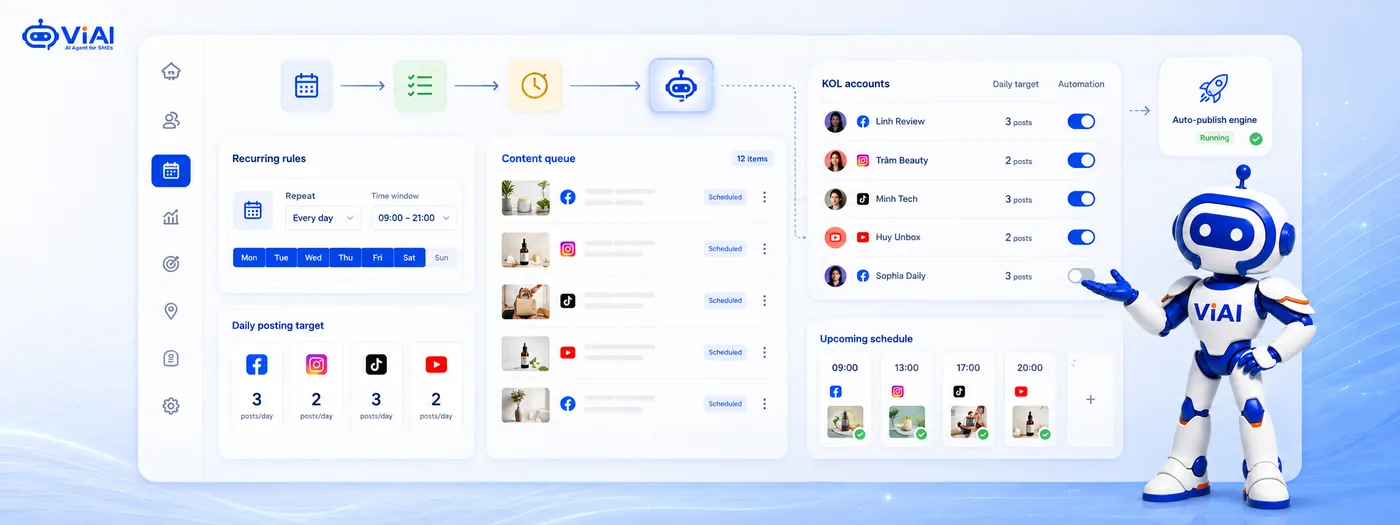The image size is (1400, 525).
Task: Open the Settings gear sidebar icon
Action: coord(171,406)
